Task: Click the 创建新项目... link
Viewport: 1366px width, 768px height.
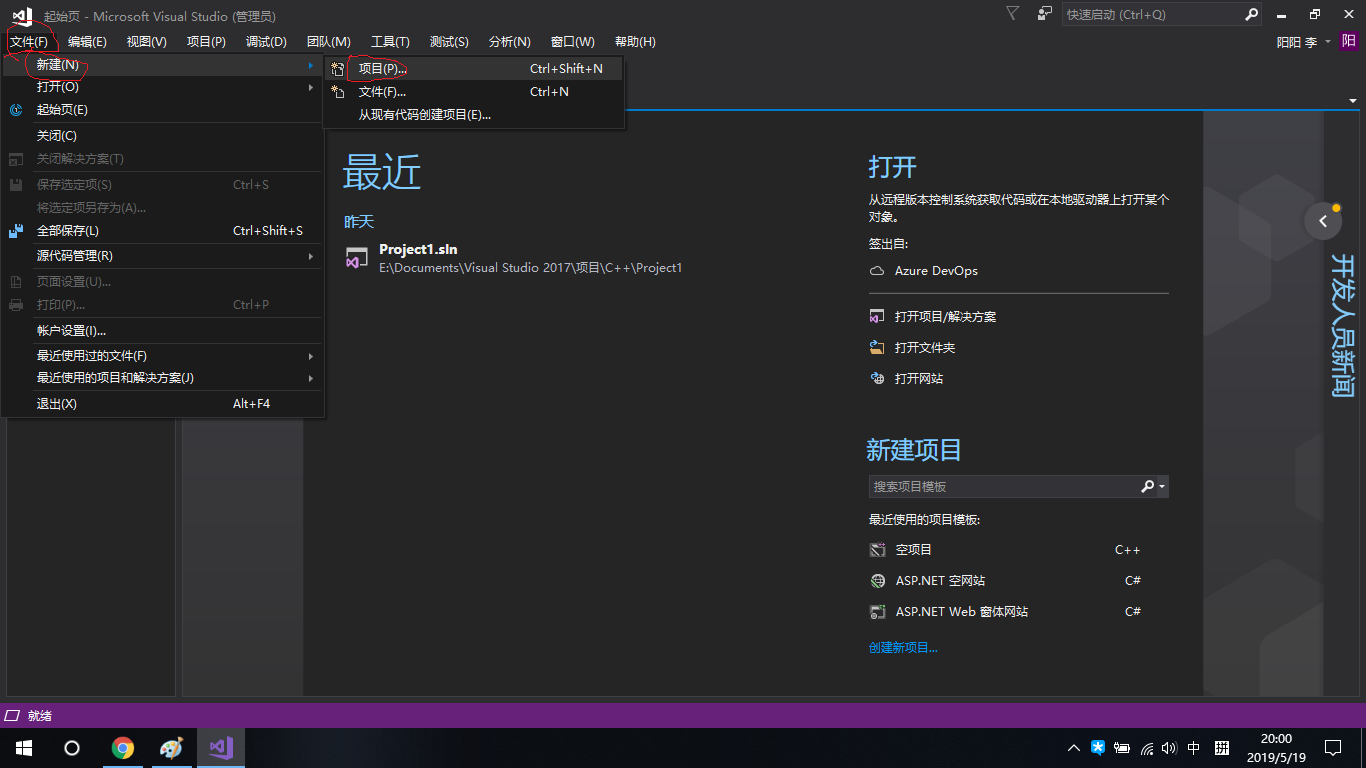Action: pos(903,647)
